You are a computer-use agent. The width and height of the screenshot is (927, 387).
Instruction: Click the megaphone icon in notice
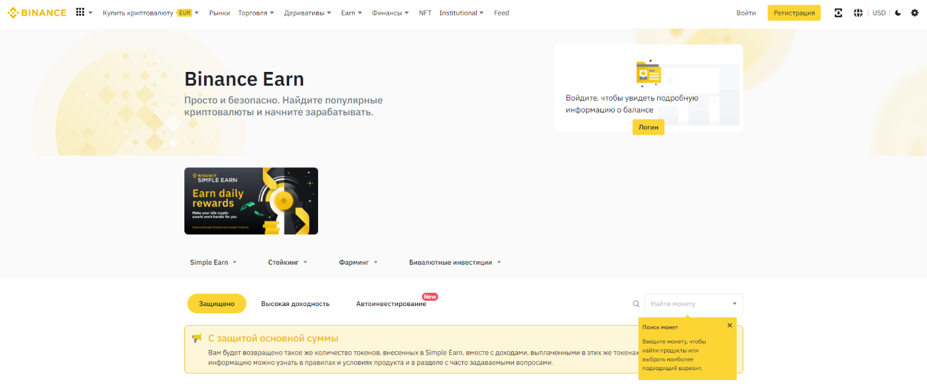(x=197, y=339)
